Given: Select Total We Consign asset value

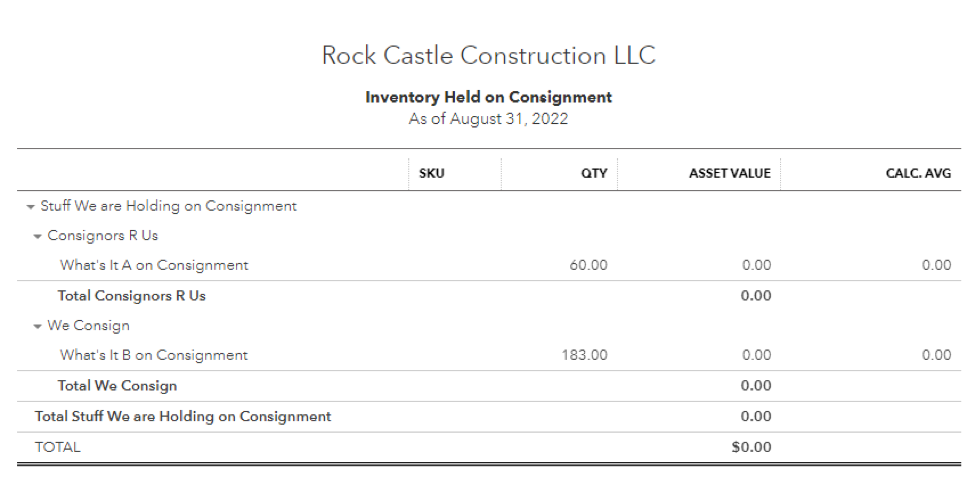Looking at the screenshot, I should pos(756,386).
